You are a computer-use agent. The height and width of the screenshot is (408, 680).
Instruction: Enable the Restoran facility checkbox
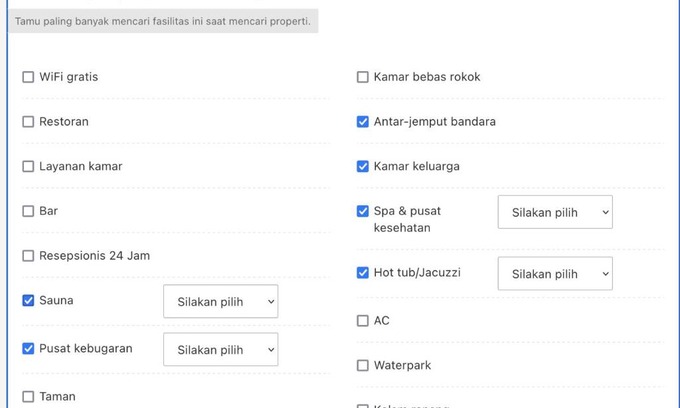pyautogui.click(x=28, y=122)
